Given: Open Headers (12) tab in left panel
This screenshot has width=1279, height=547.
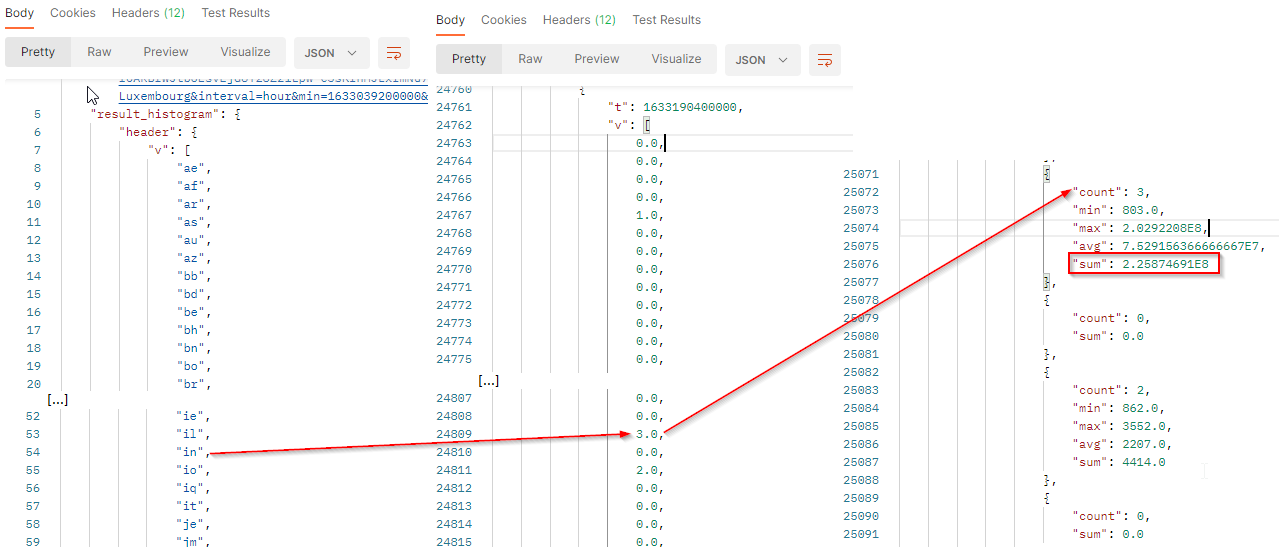Looking at the screenshot, I should [x=148, y=13].
